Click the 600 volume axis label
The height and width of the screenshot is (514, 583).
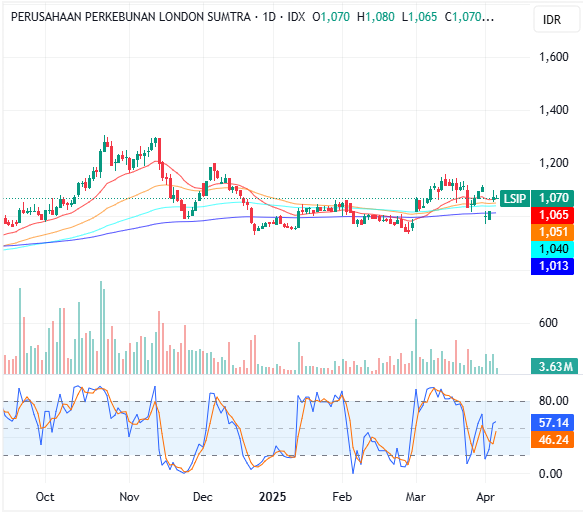click(x=548, y=323)
